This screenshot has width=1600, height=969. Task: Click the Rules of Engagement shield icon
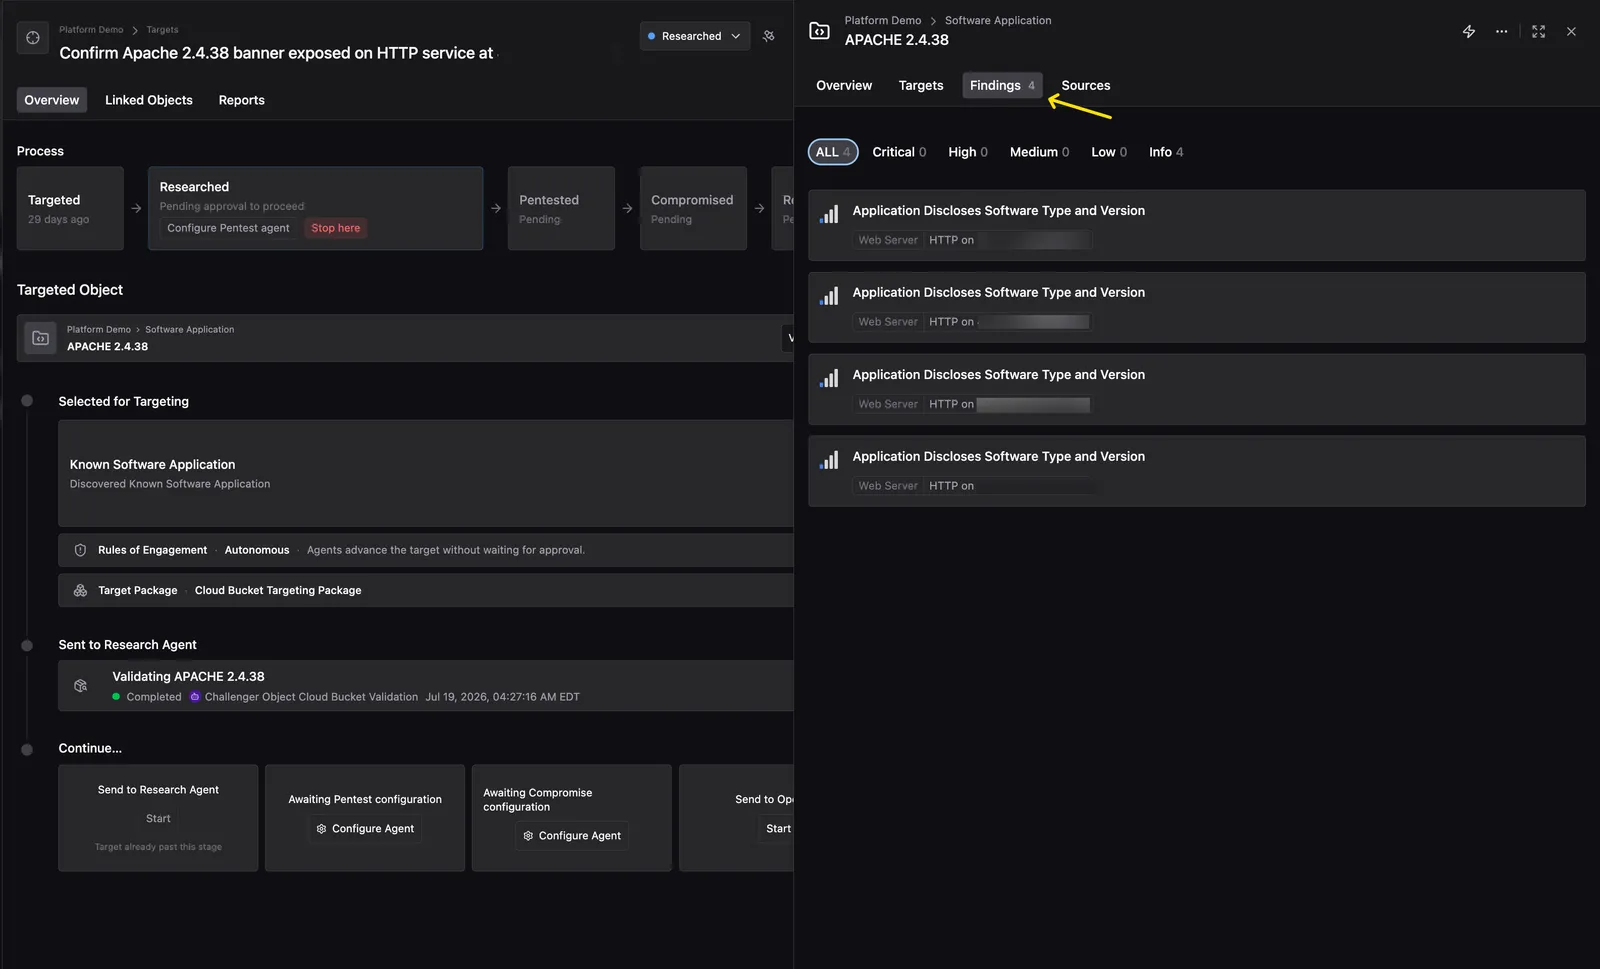point(80,550)
